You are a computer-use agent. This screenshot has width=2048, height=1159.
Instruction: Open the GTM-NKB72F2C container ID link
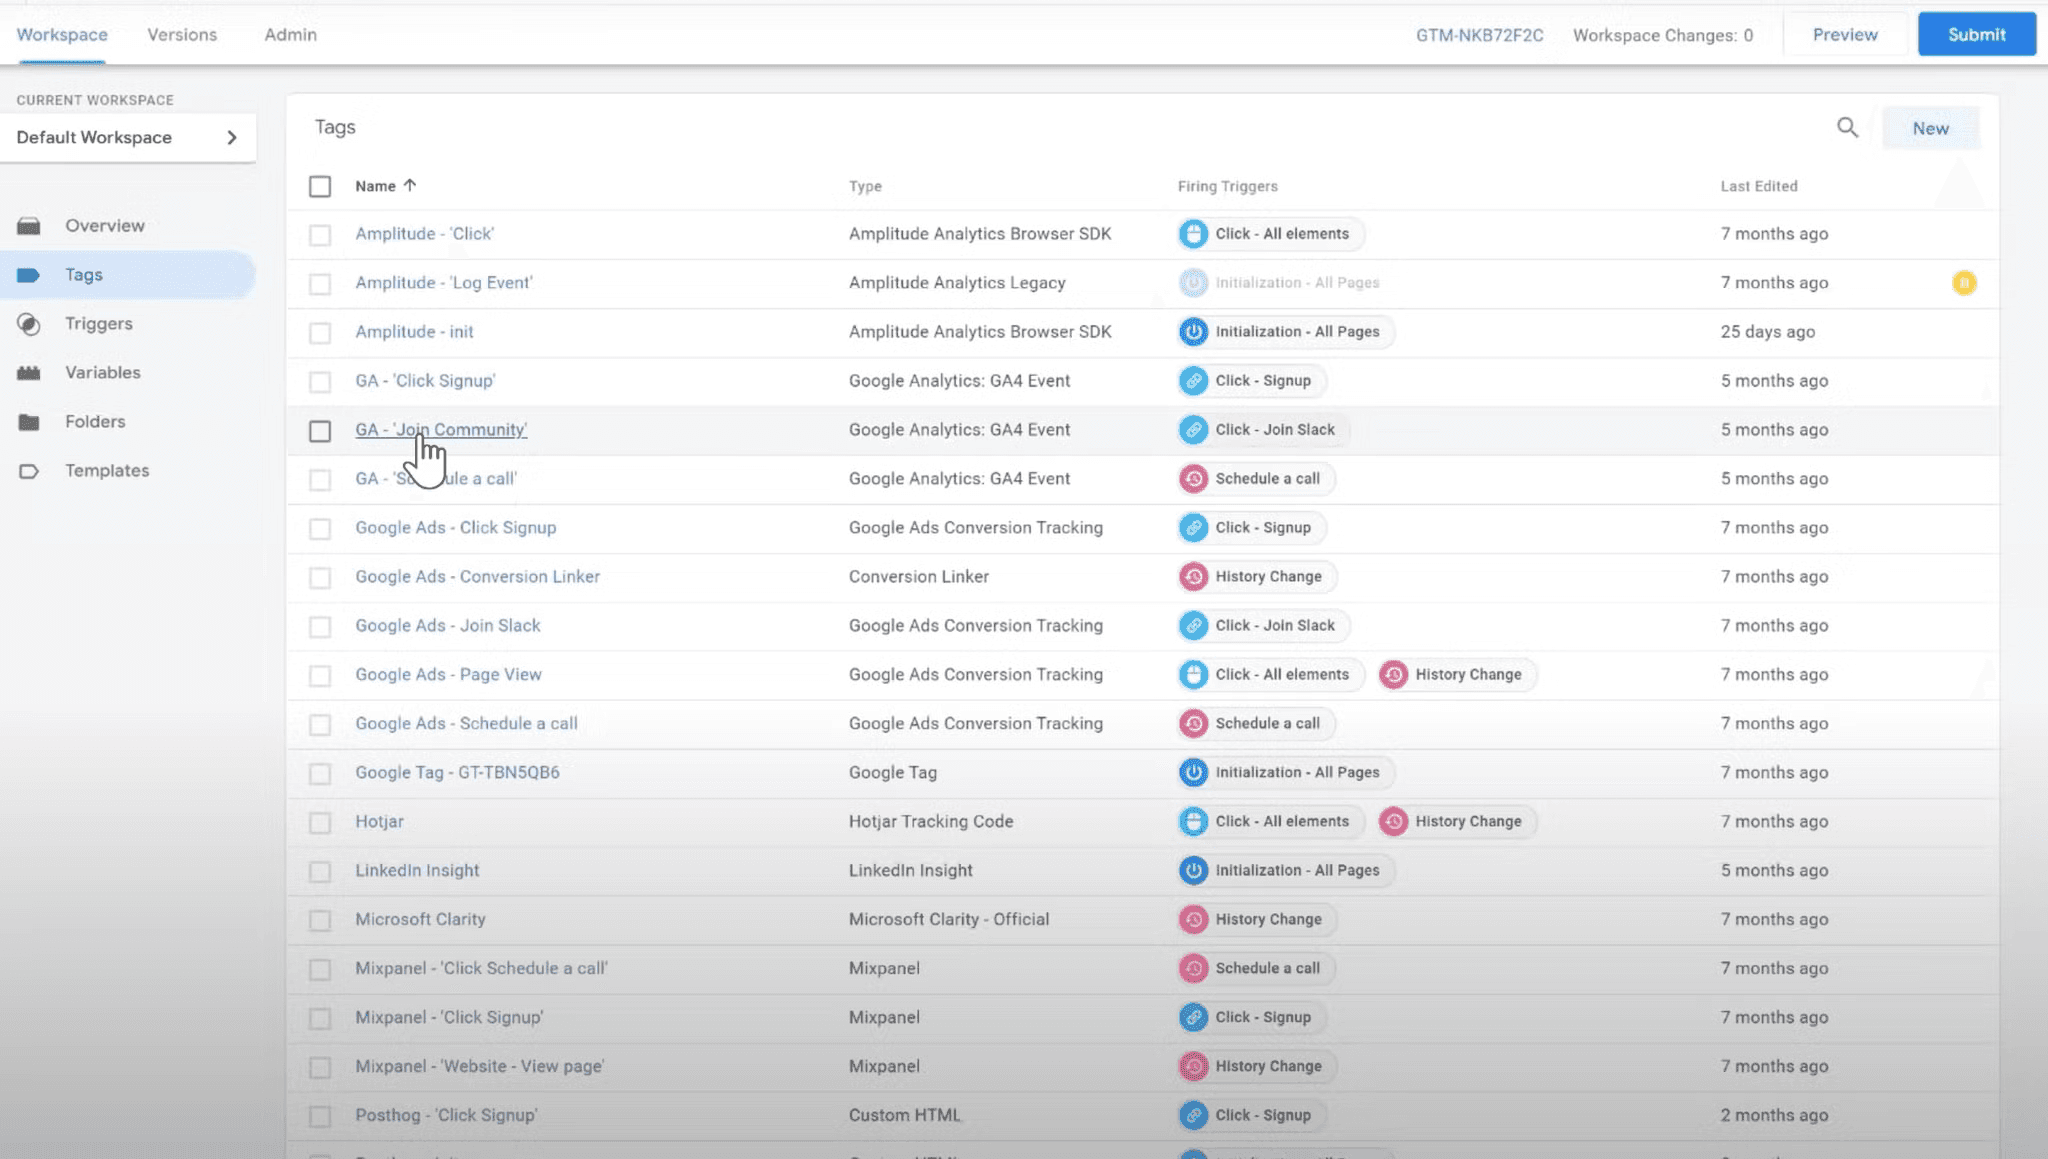[x=1479, y=35]
